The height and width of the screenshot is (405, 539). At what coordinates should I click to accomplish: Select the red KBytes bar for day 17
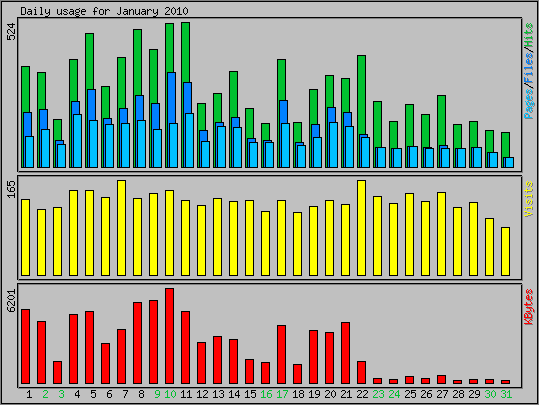[282, 354]
